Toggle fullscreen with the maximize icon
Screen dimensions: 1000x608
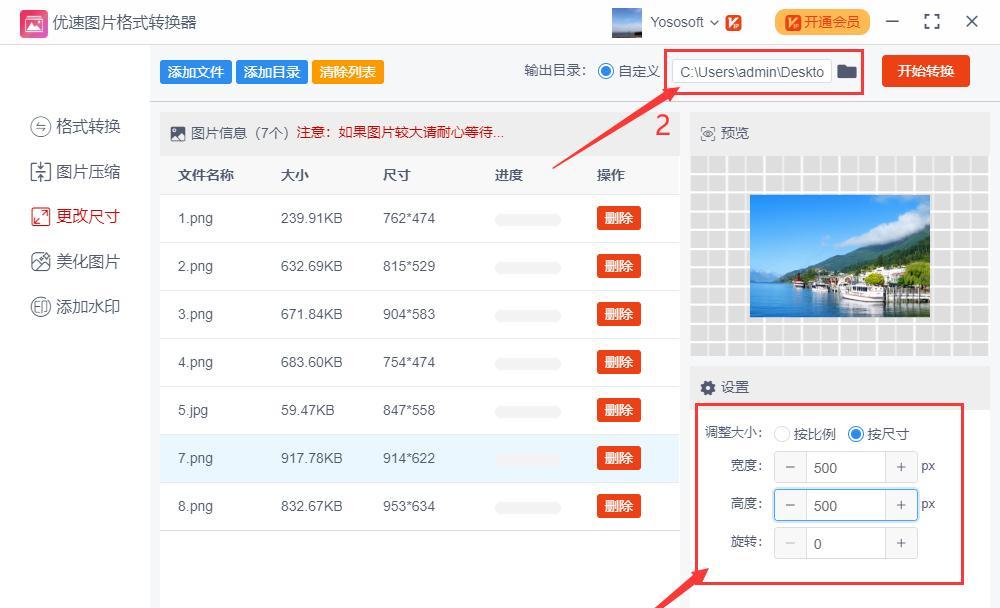click(x=932, y=22)
